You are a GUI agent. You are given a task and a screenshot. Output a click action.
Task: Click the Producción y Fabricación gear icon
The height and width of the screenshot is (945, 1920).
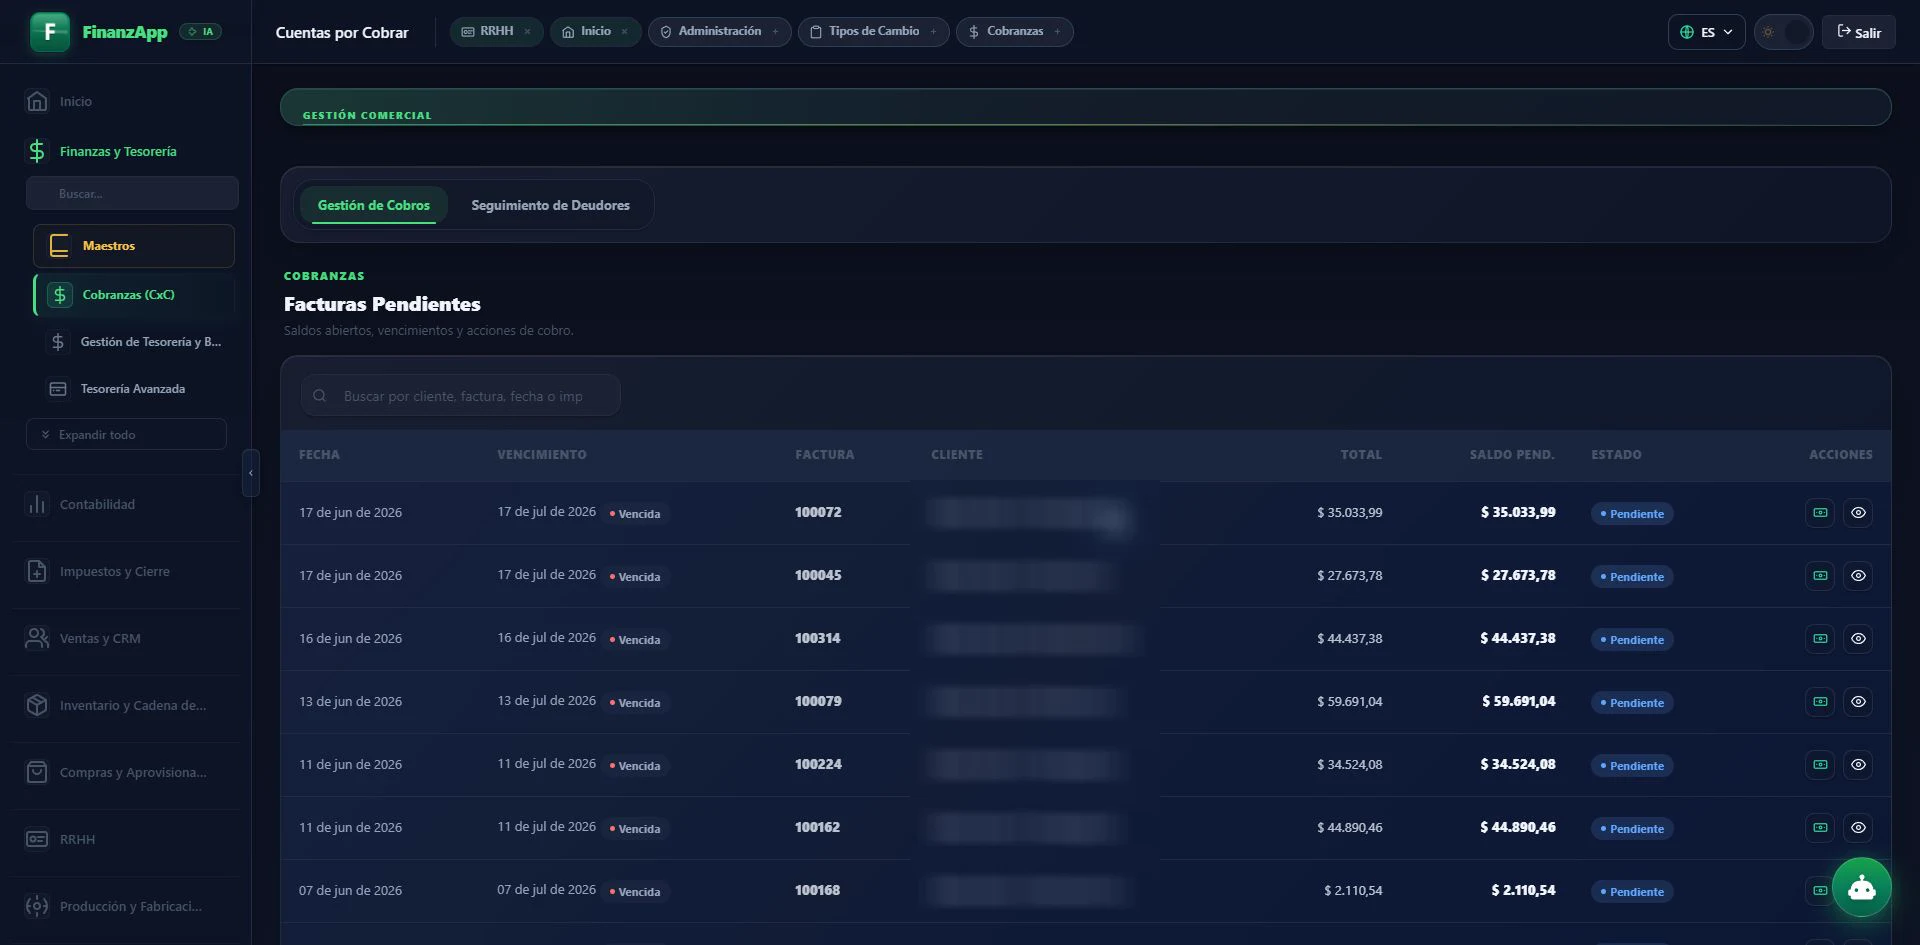coord(37,906)
